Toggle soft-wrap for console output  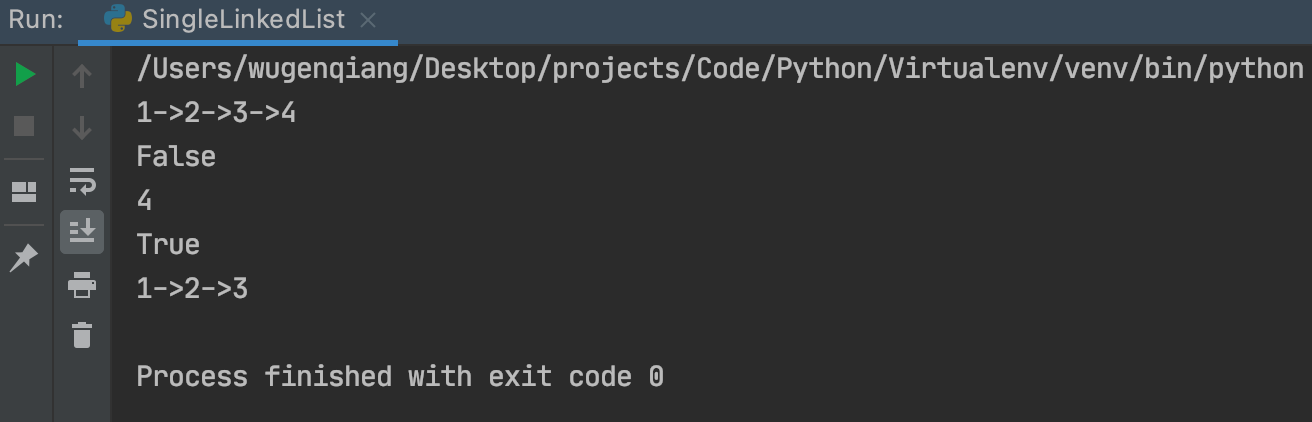(82, 180)
